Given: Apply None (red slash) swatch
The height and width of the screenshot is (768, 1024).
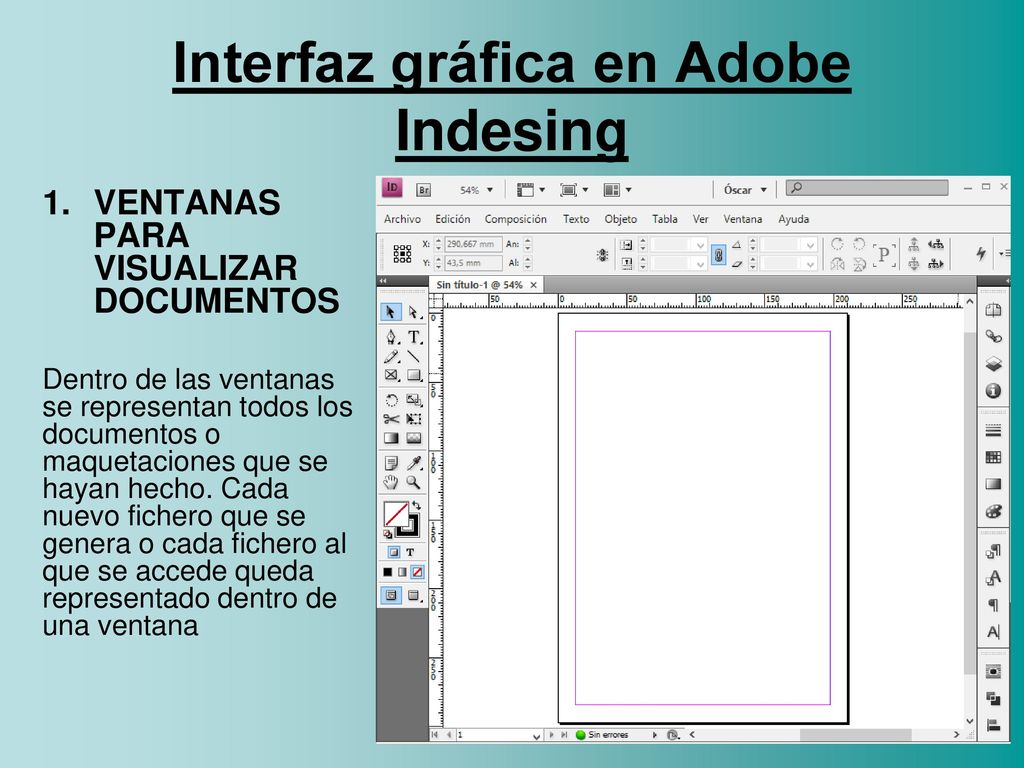Looking at the screenshot, I should point(417,572).
